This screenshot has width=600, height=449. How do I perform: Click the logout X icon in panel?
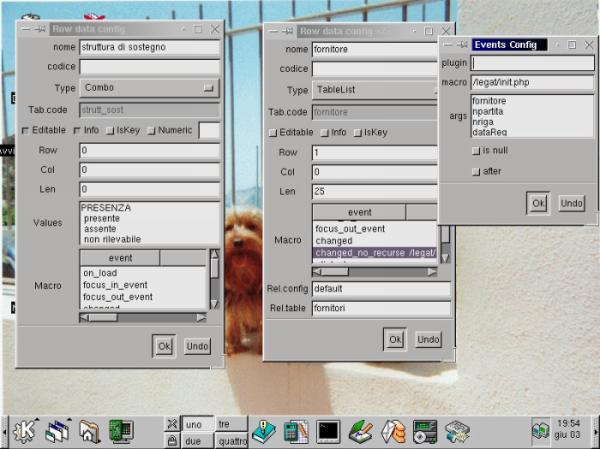[172, 423]
